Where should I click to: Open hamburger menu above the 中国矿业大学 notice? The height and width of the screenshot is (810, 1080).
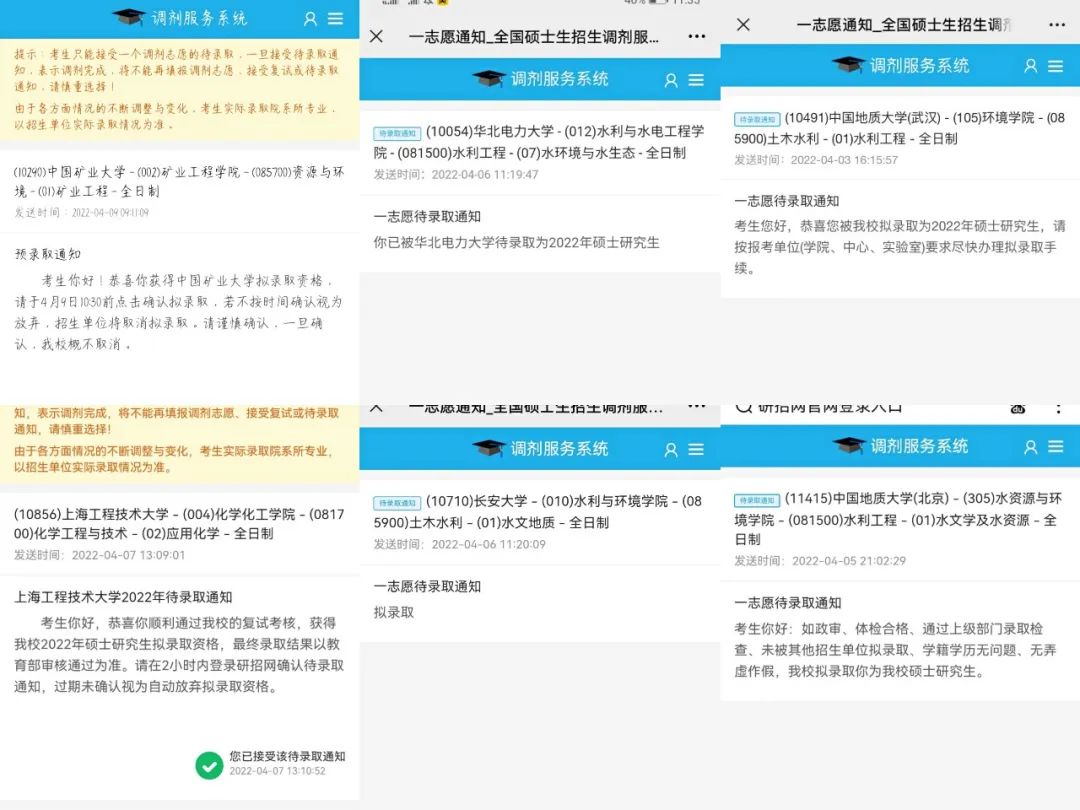[335, 18]
